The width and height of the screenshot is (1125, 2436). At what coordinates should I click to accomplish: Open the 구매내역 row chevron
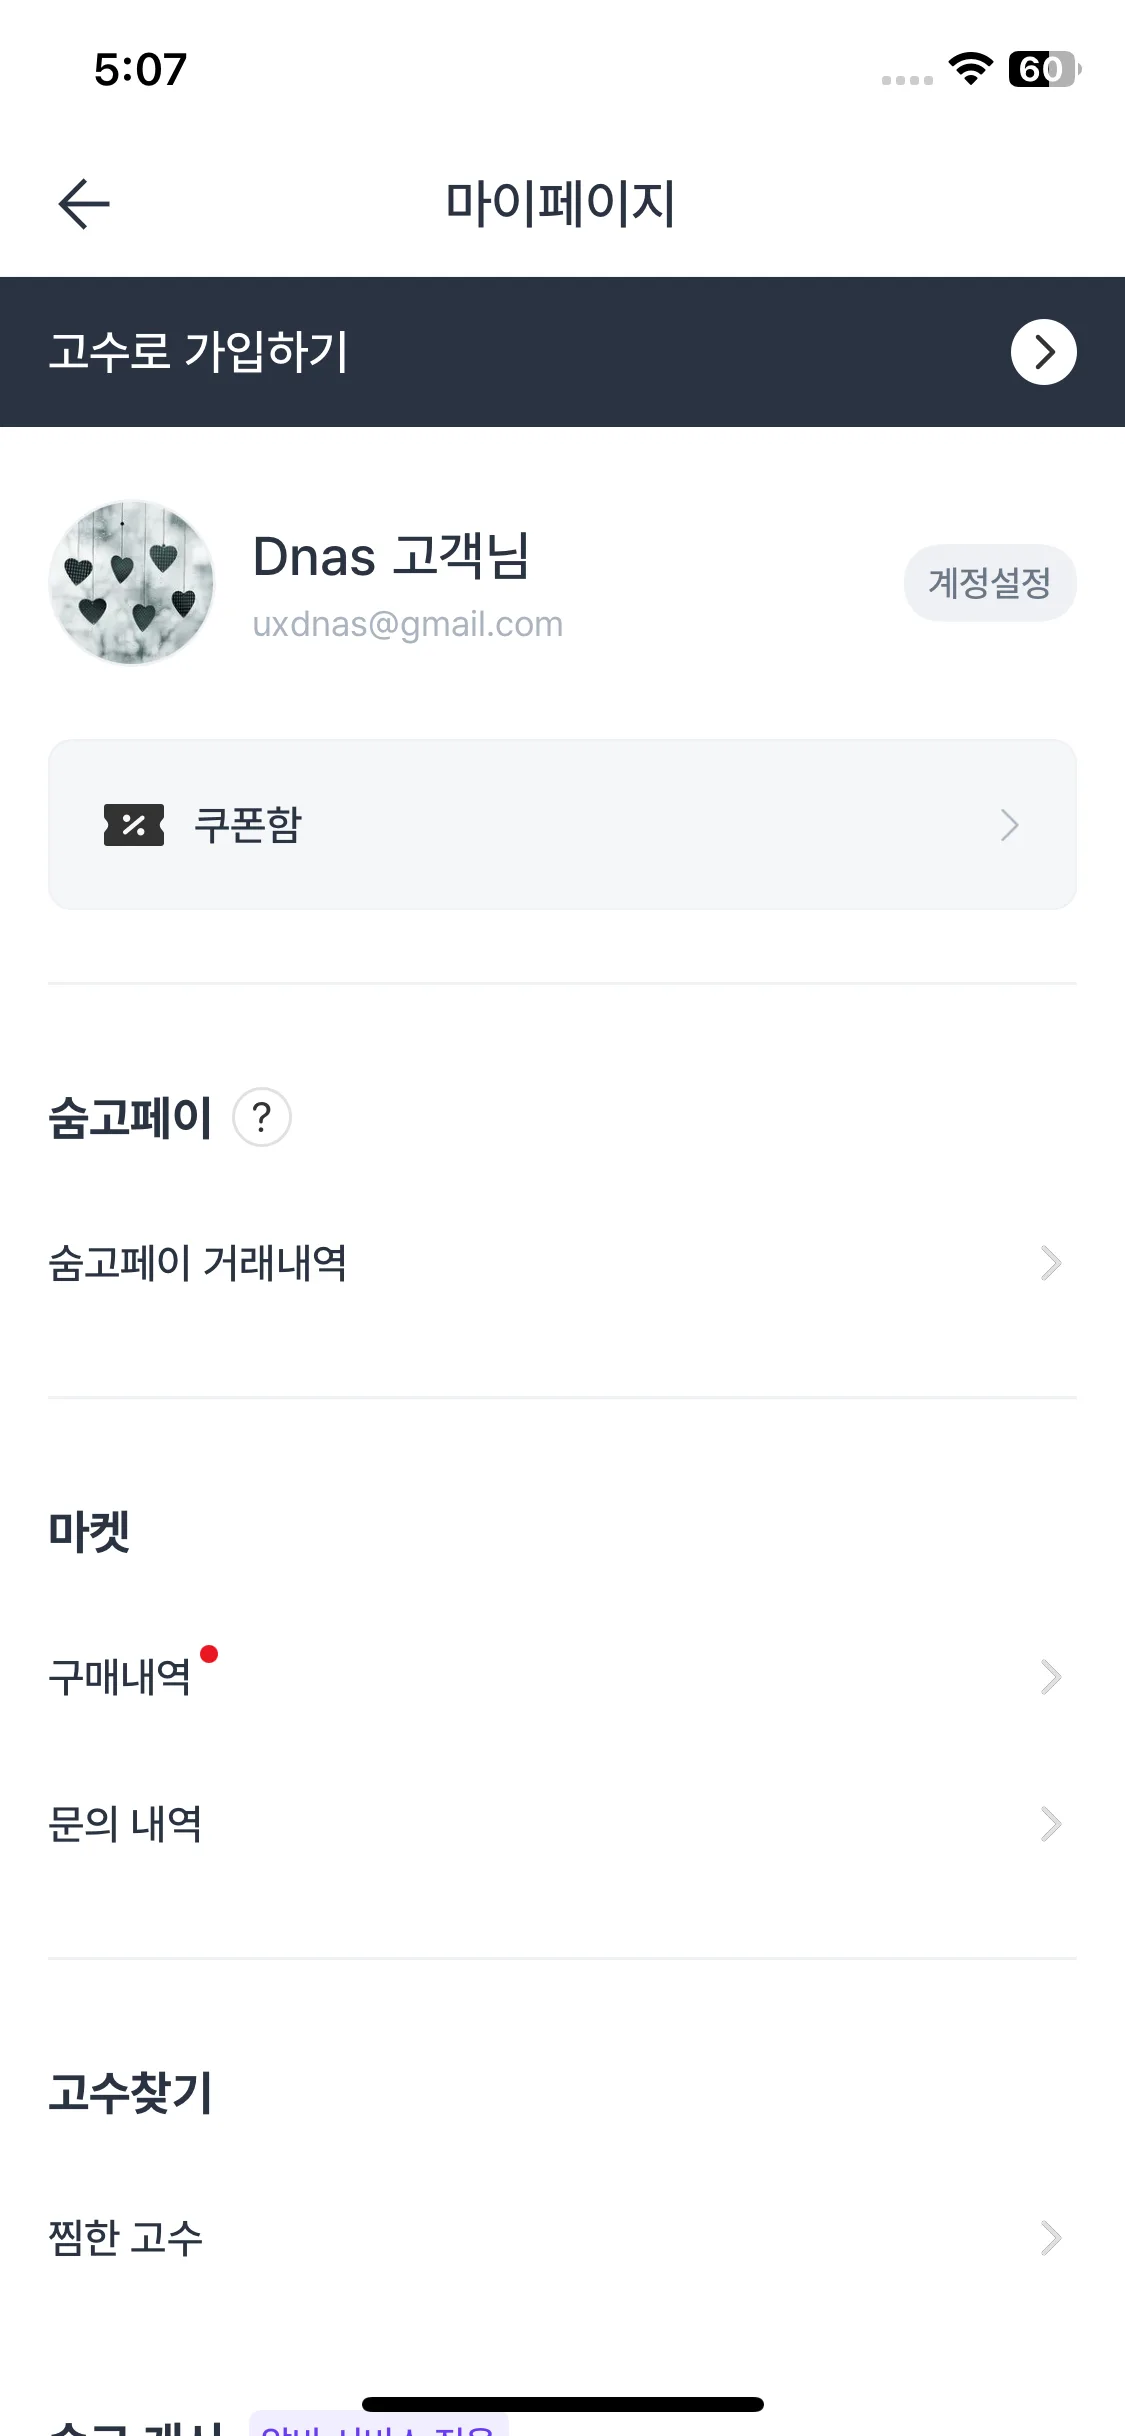point(1050,1677)
